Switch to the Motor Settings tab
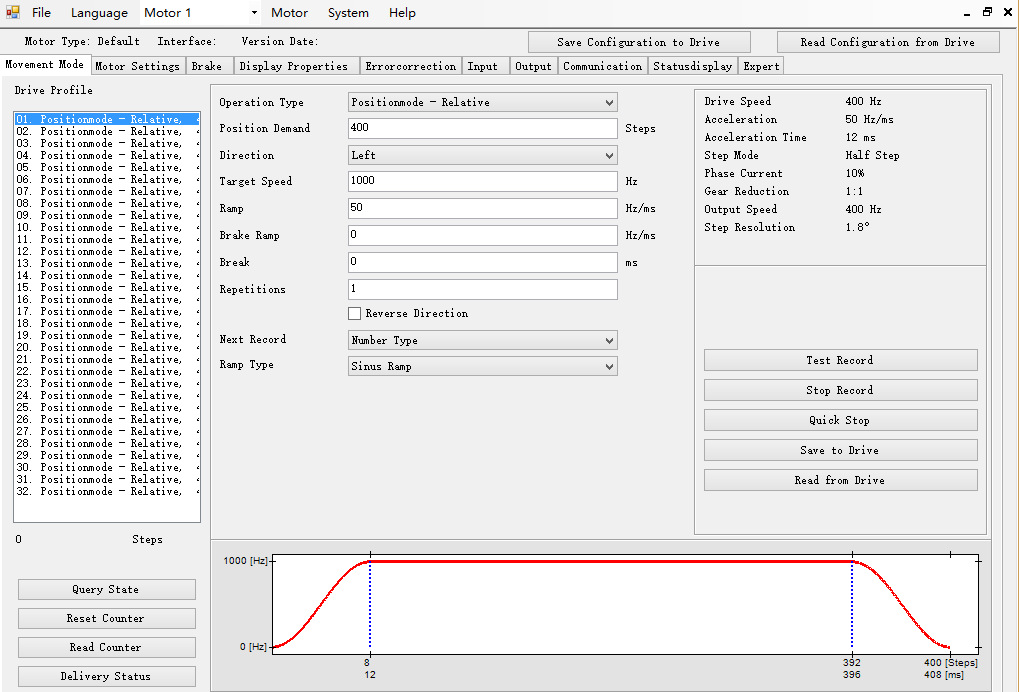 (137, 66)
